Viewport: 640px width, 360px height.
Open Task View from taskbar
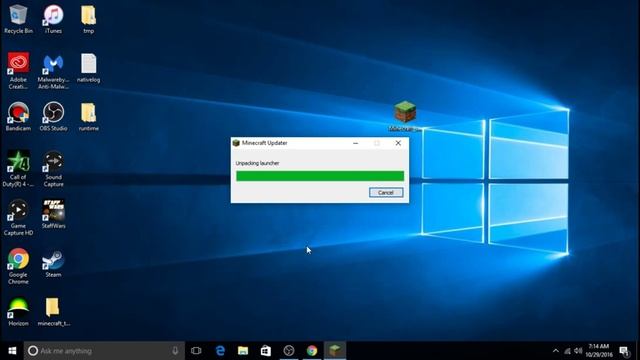coord(196,351)
